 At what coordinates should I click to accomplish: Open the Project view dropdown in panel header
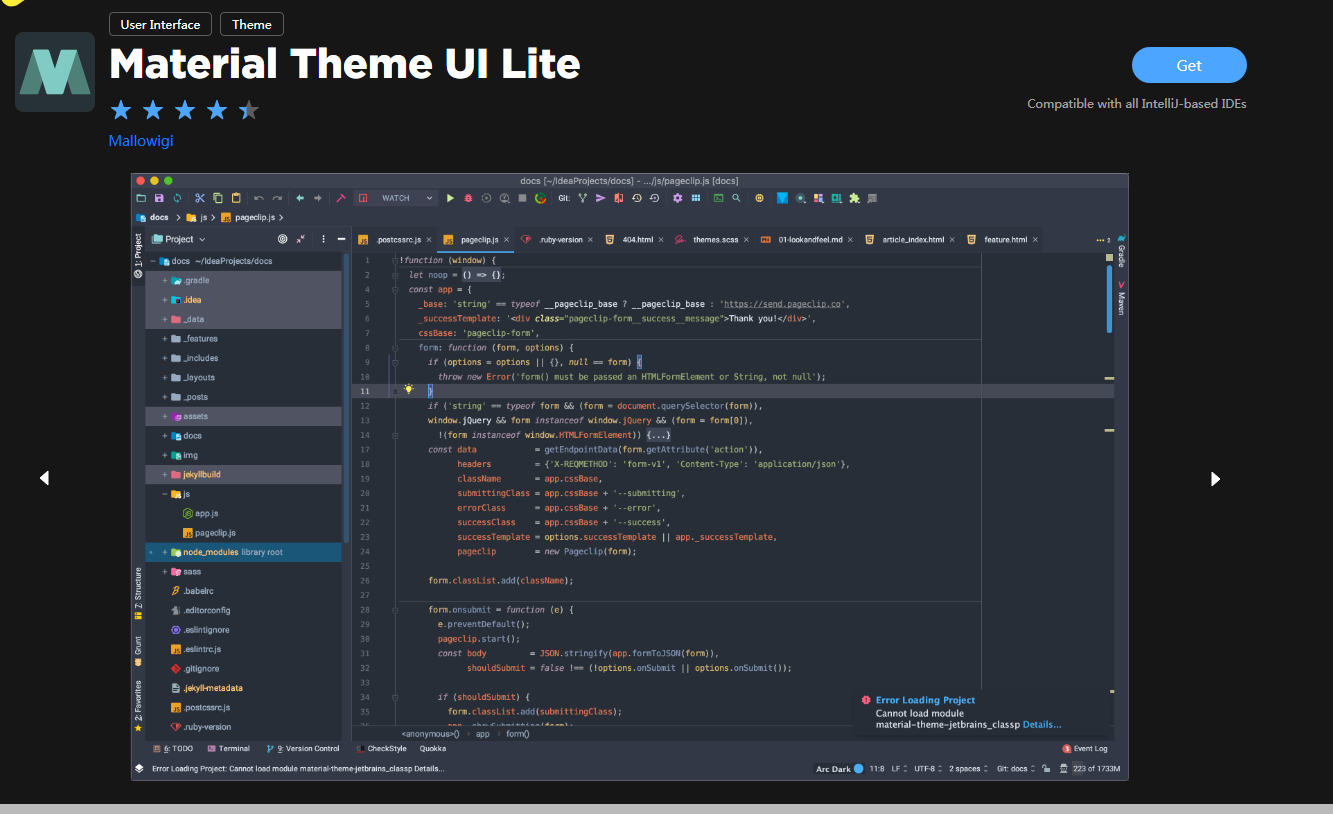(x=178, y=239)
